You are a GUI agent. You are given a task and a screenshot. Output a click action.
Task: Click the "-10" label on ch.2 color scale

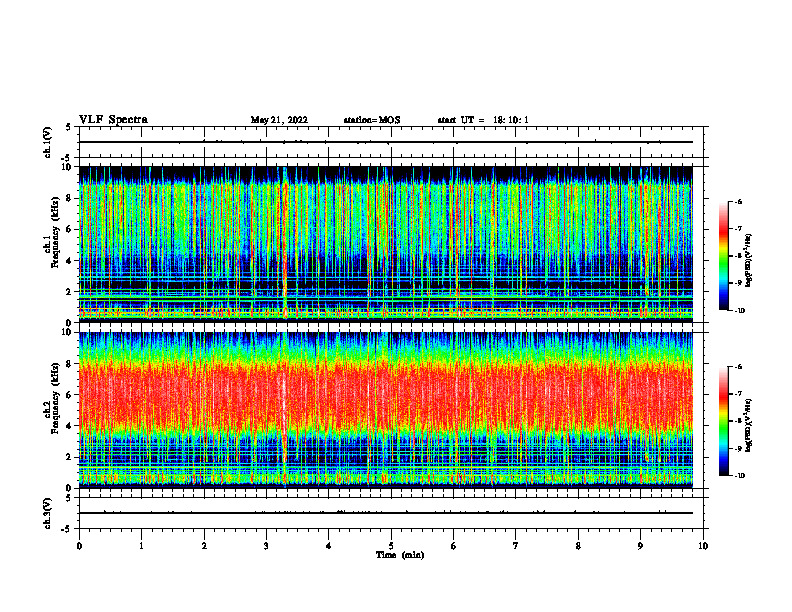pos(739,476)
